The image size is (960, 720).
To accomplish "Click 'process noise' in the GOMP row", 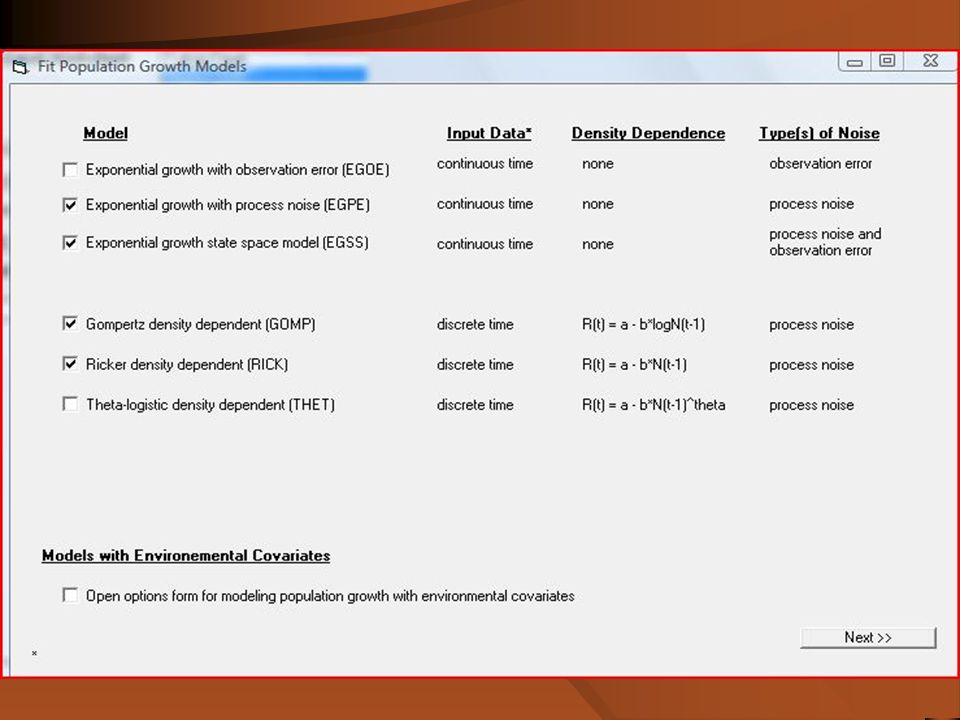I will click(811, 324).
